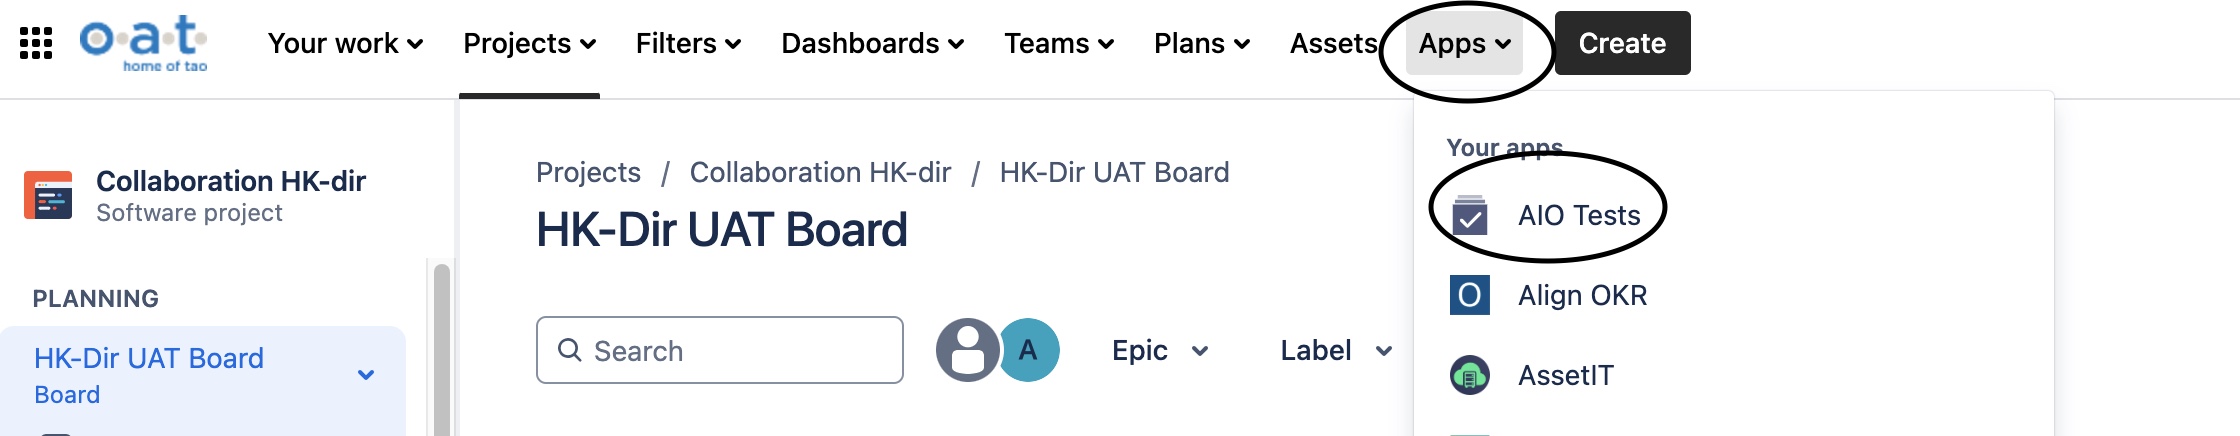This screenshot has height=436, width=2240.
Task: Expand the Epic filter dropdown
Action: click(x=1160, y=350)
